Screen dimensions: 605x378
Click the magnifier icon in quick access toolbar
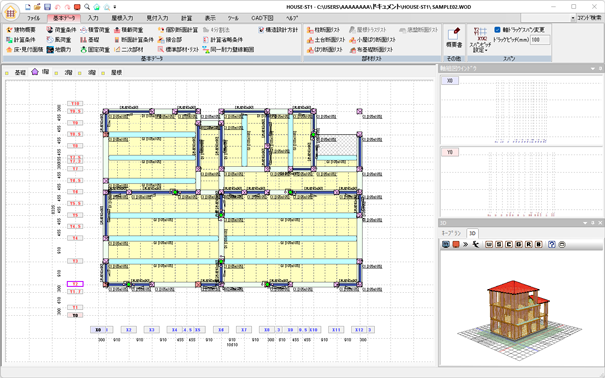87,7
